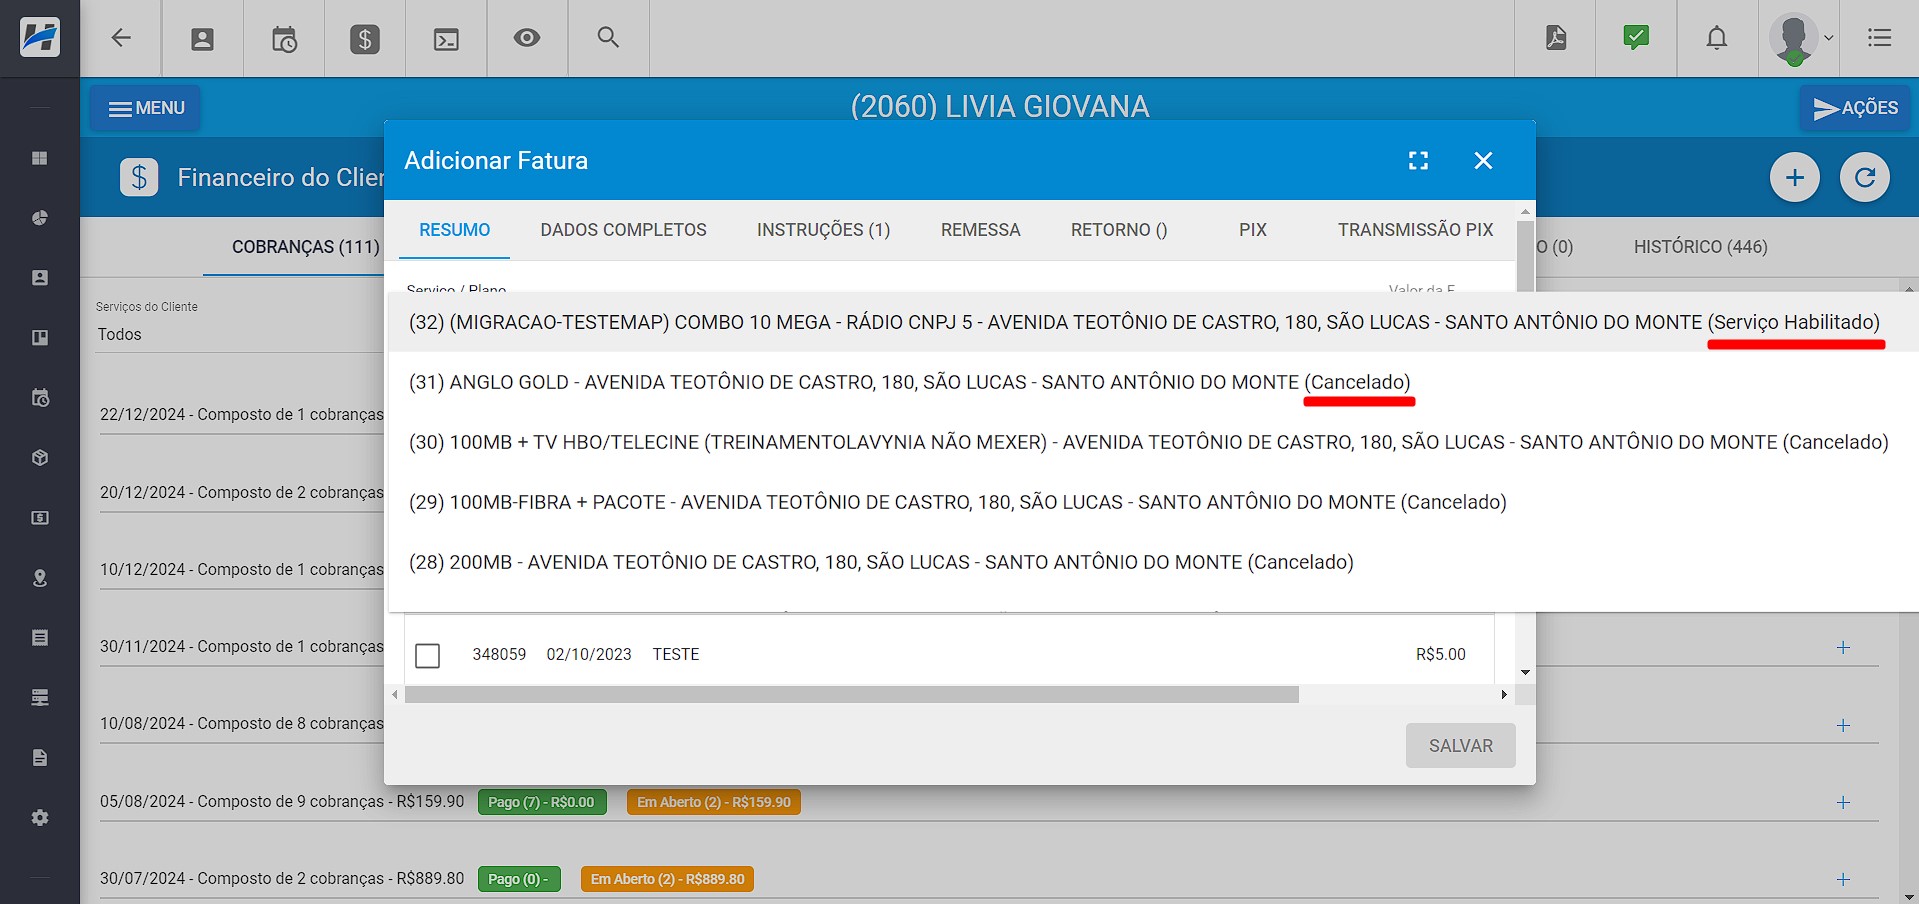This screenshot has width=1919, height=904.
Task: Close the Adicionar Fatura dialog
Action: (x=1483, y=161)
